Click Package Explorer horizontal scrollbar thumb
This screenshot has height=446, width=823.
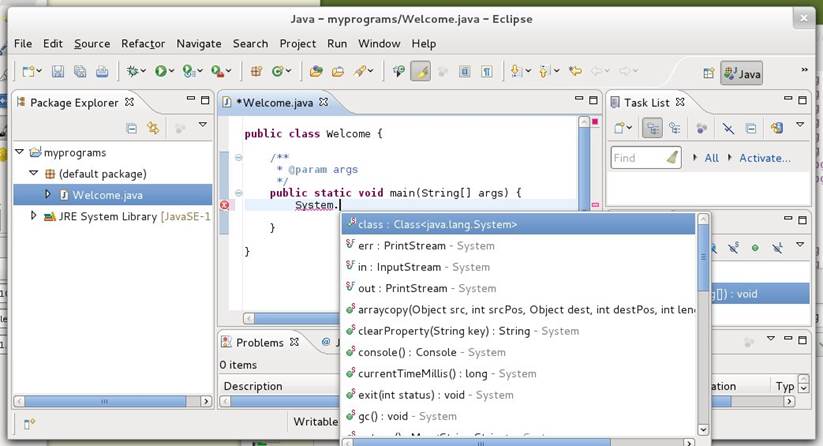105,401
